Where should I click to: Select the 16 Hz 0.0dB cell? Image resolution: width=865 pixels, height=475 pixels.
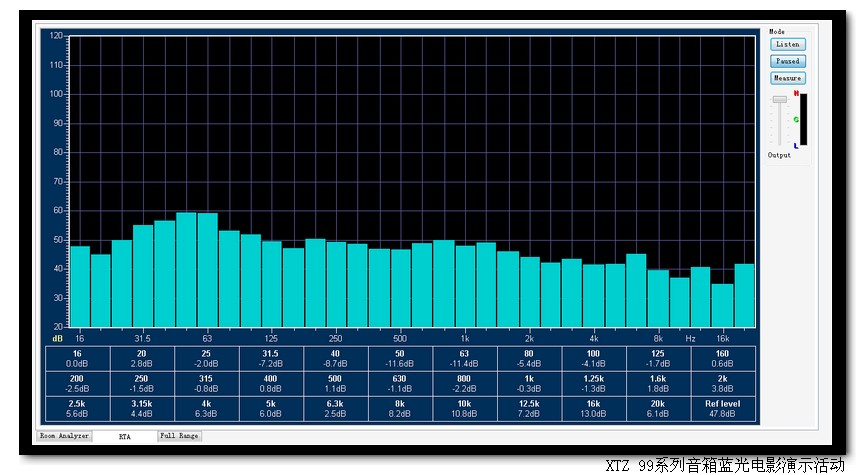78,359
